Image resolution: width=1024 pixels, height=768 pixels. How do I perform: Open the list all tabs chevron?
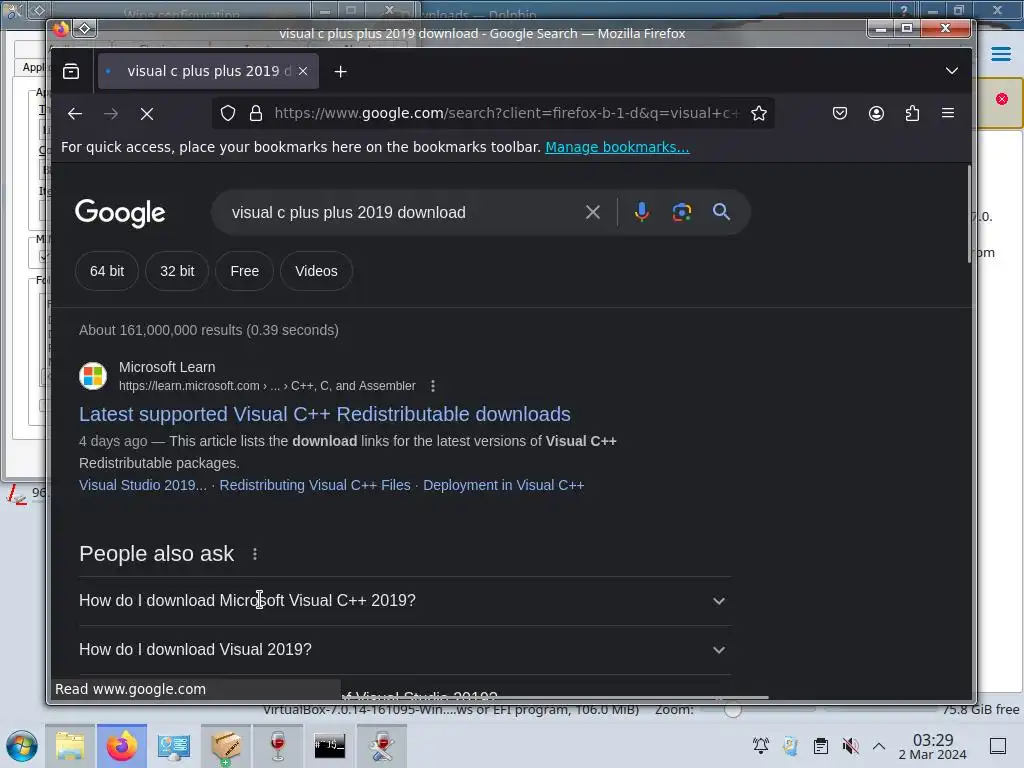tap(952, 71)
